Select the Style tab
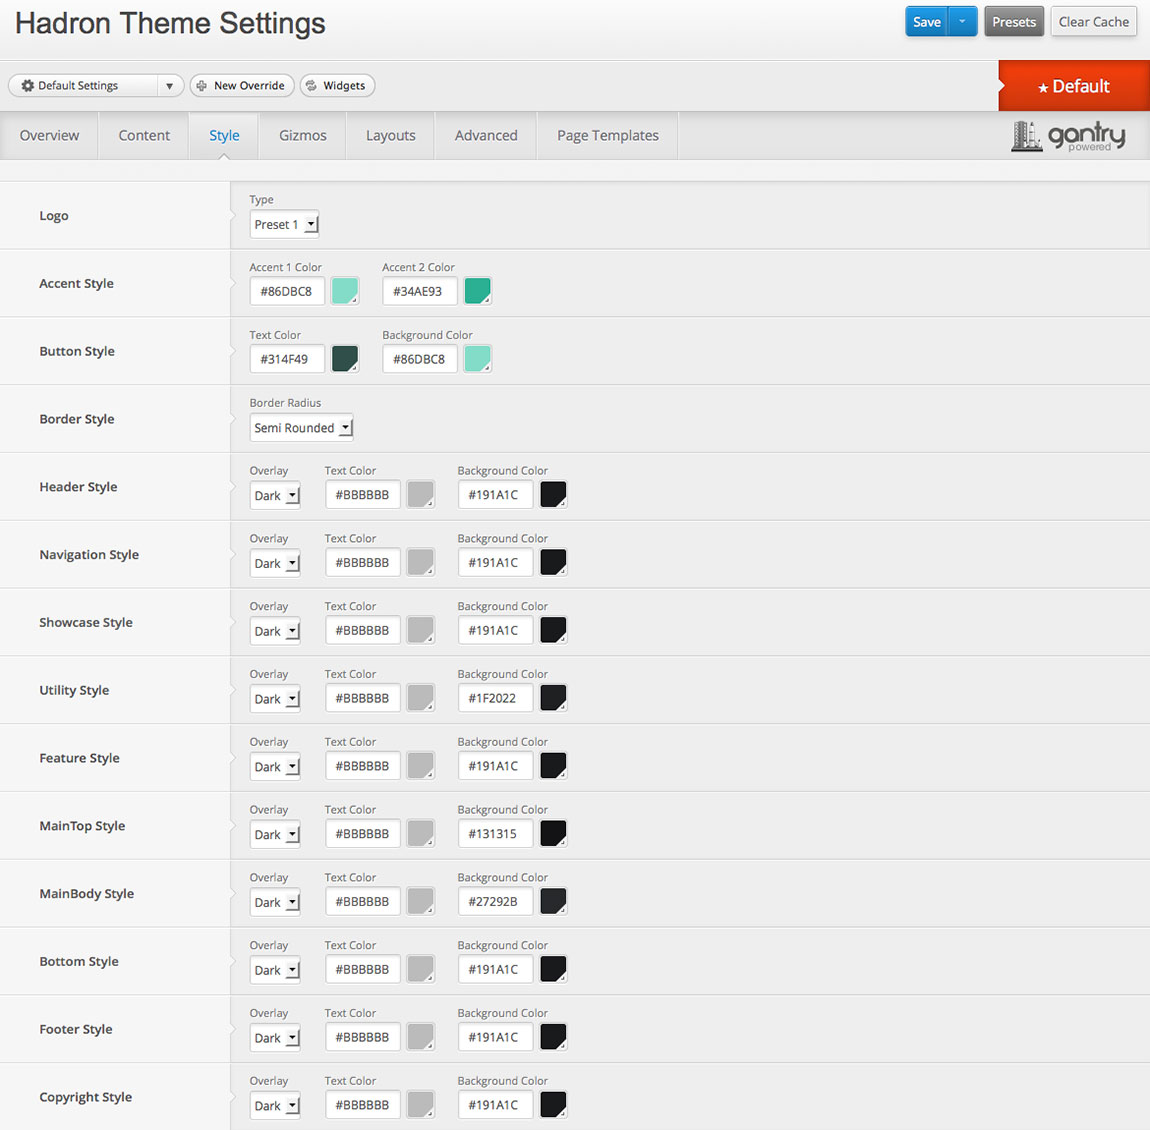The width and height of the screenshot is (1150, 1130). 224,136
